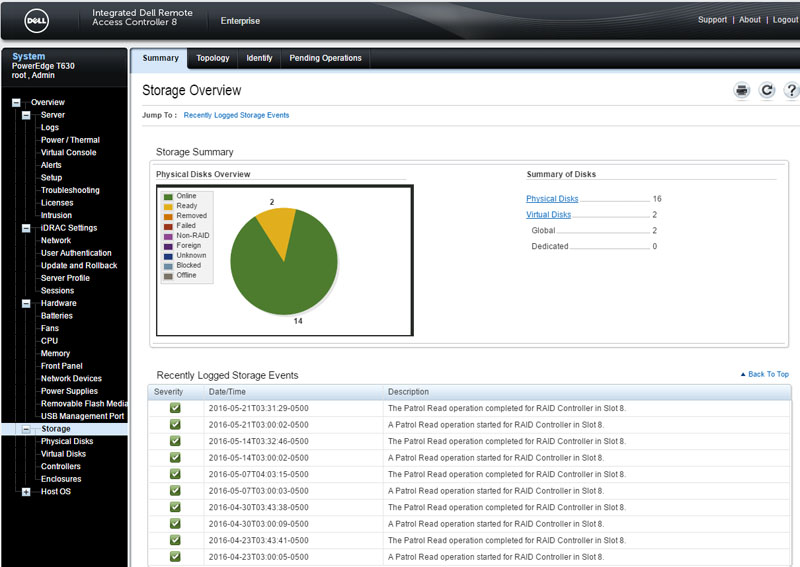This screenshot has height=567, width=800.
Task: Click the refresh page icon
Action: click(767, 91)
